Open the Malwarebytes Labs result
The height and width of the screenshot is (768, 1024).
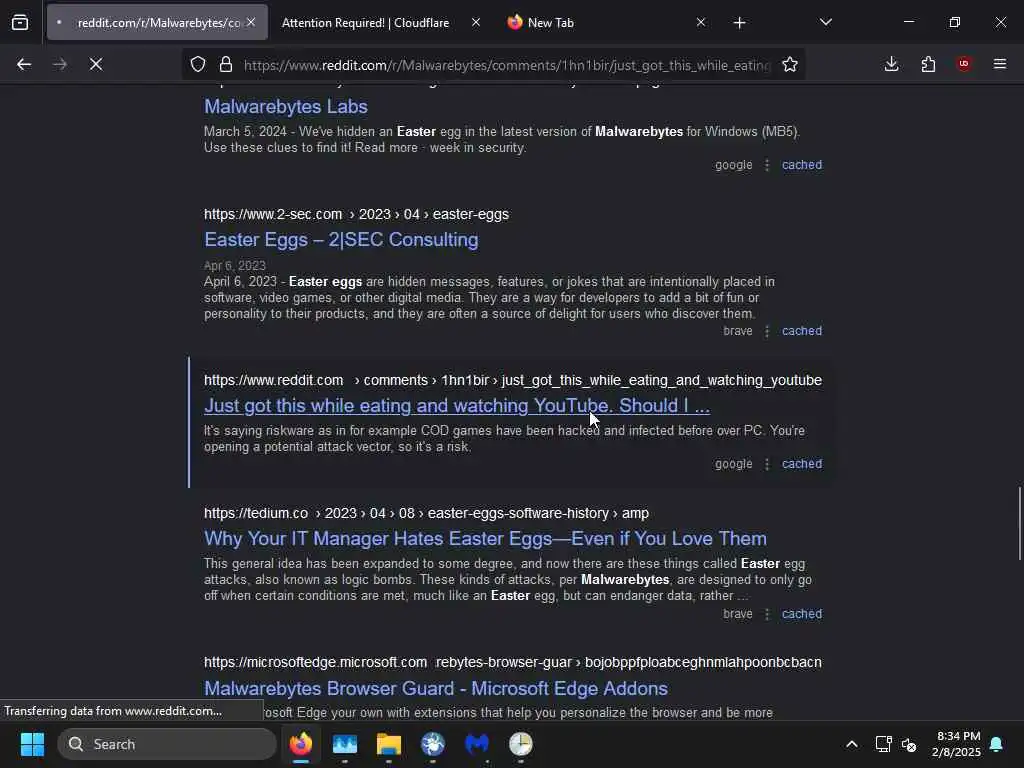point(285,106)
